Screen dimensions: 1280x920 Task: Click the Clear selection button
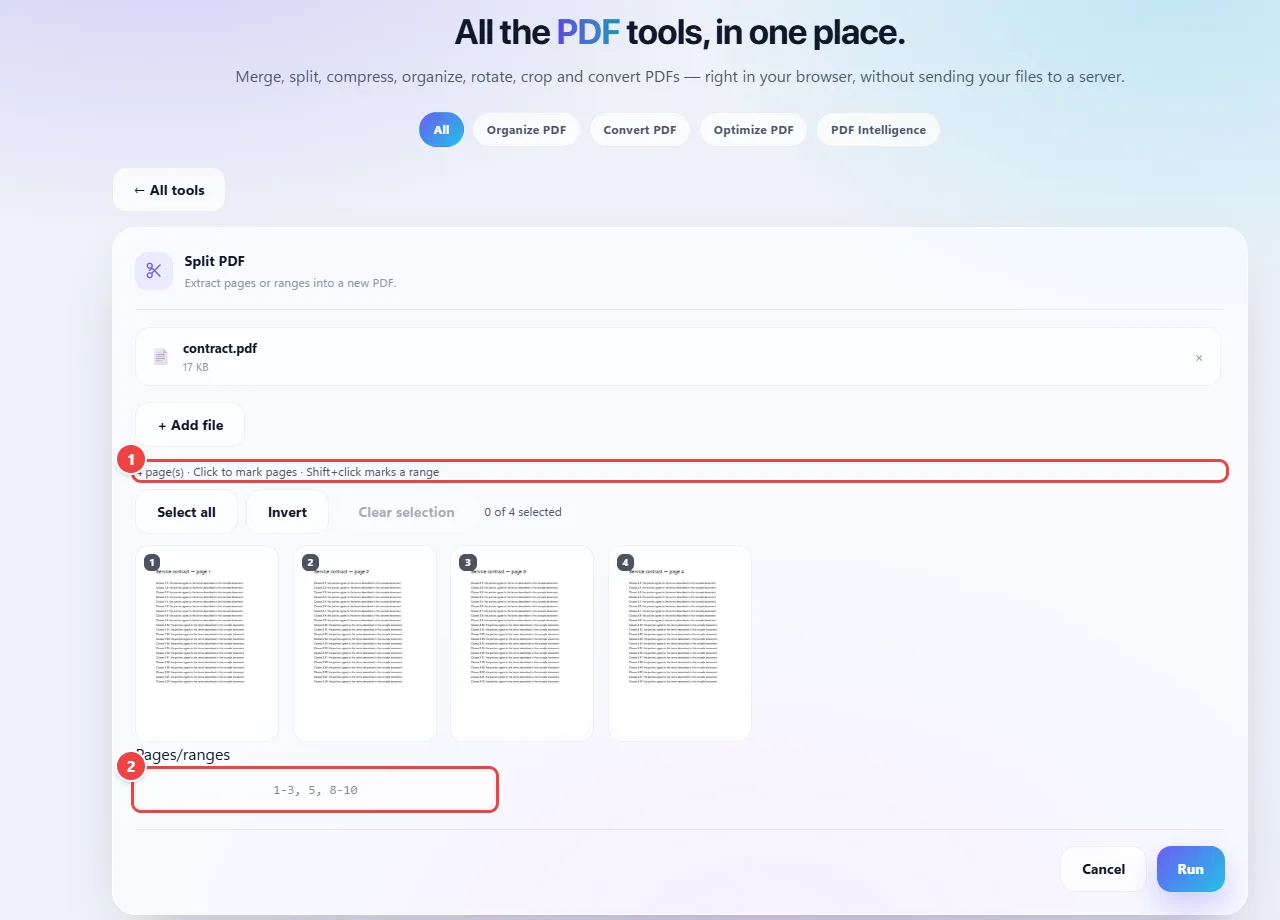406,512
